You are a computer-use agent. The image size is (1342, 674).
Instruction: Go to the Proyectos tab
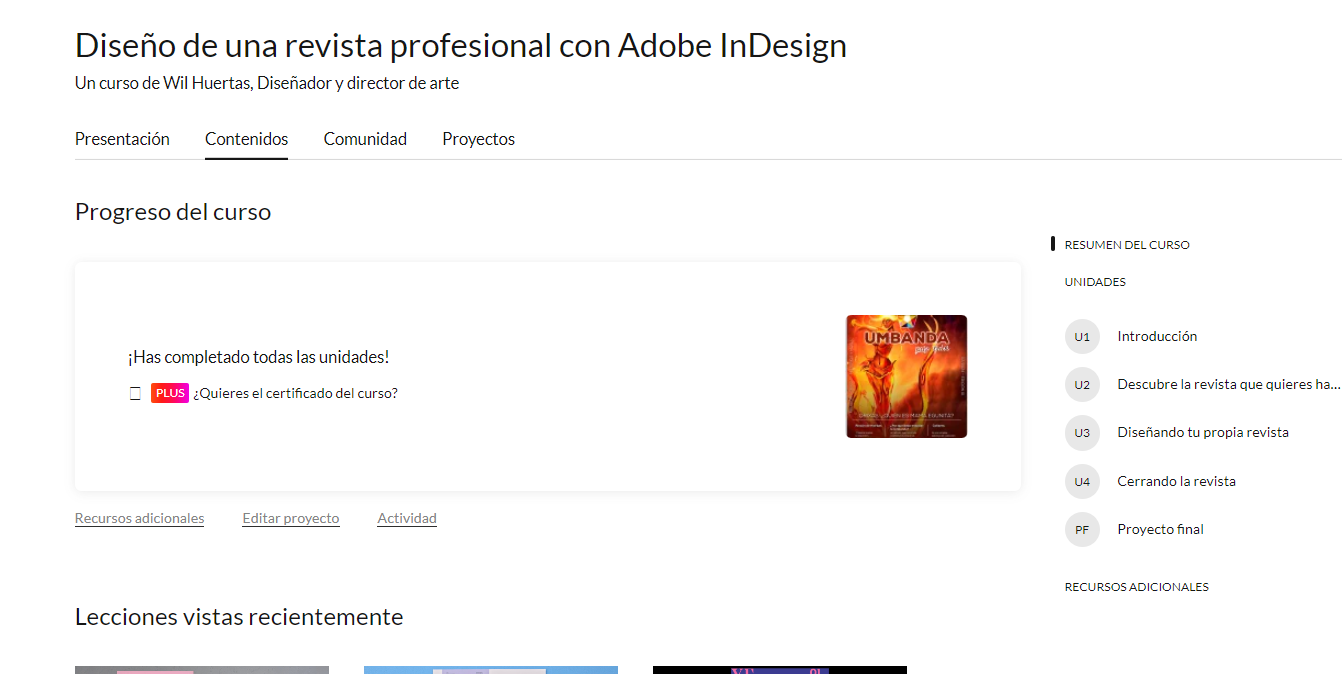(x=478, y=139)
